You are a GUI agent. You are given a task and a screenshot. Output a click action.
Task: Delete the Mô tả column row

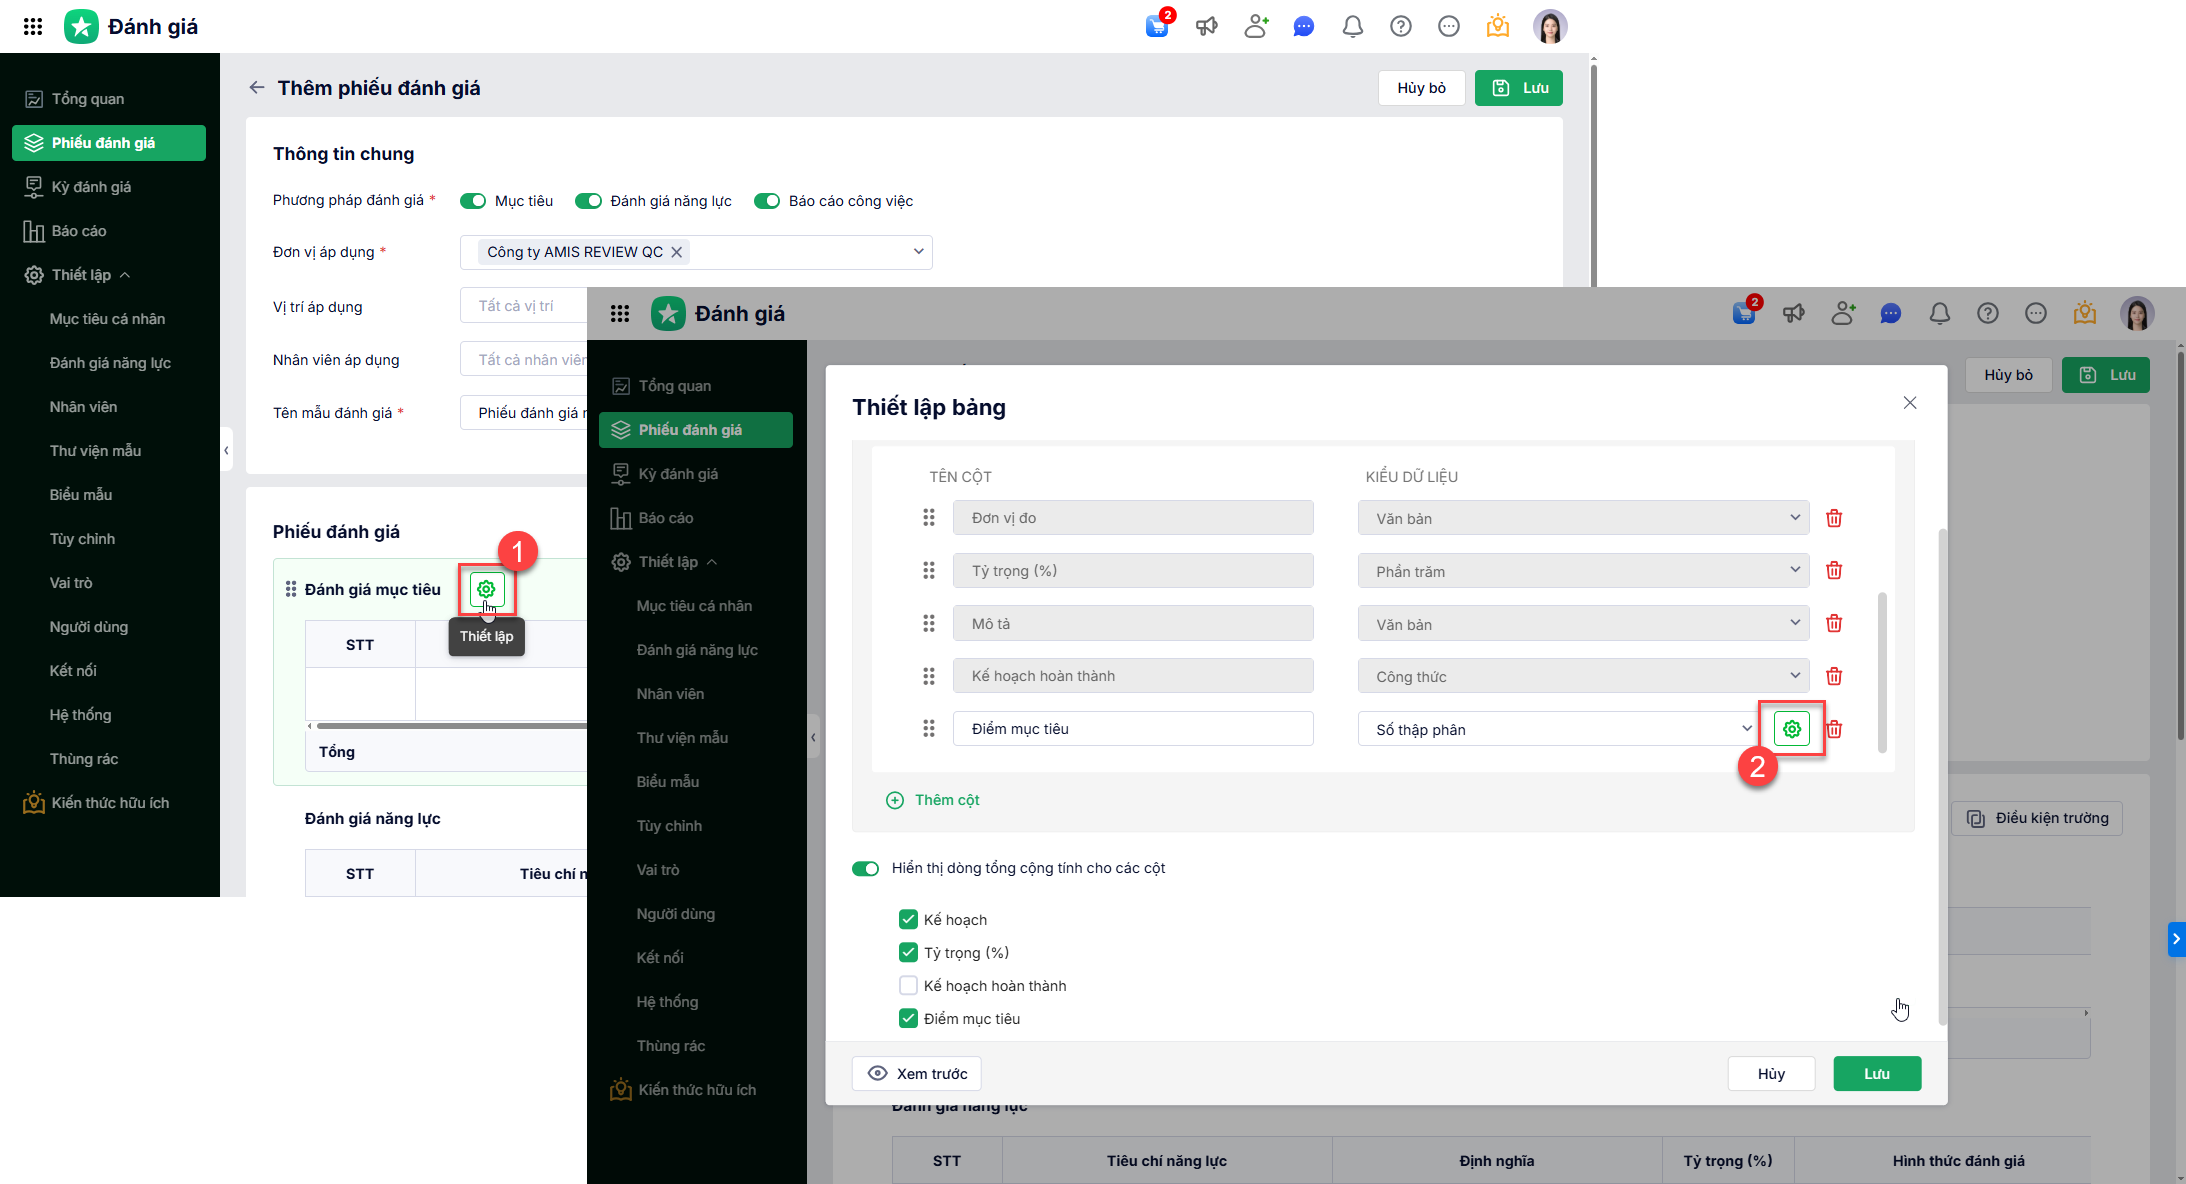(1834, 624)
